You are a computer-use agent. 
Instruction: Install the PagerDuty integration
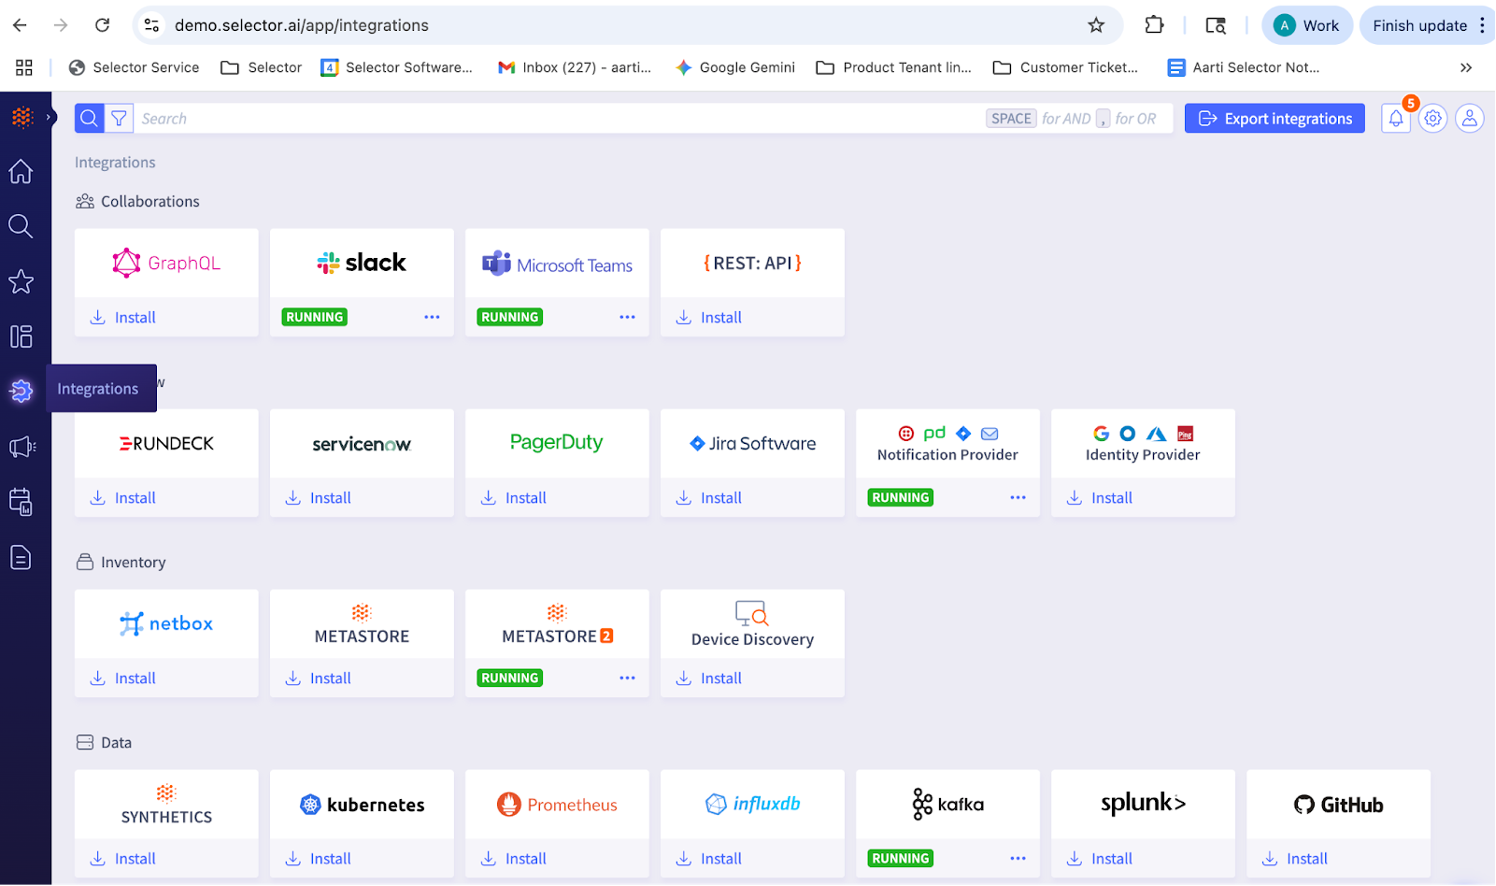click(x=514, y=498)
